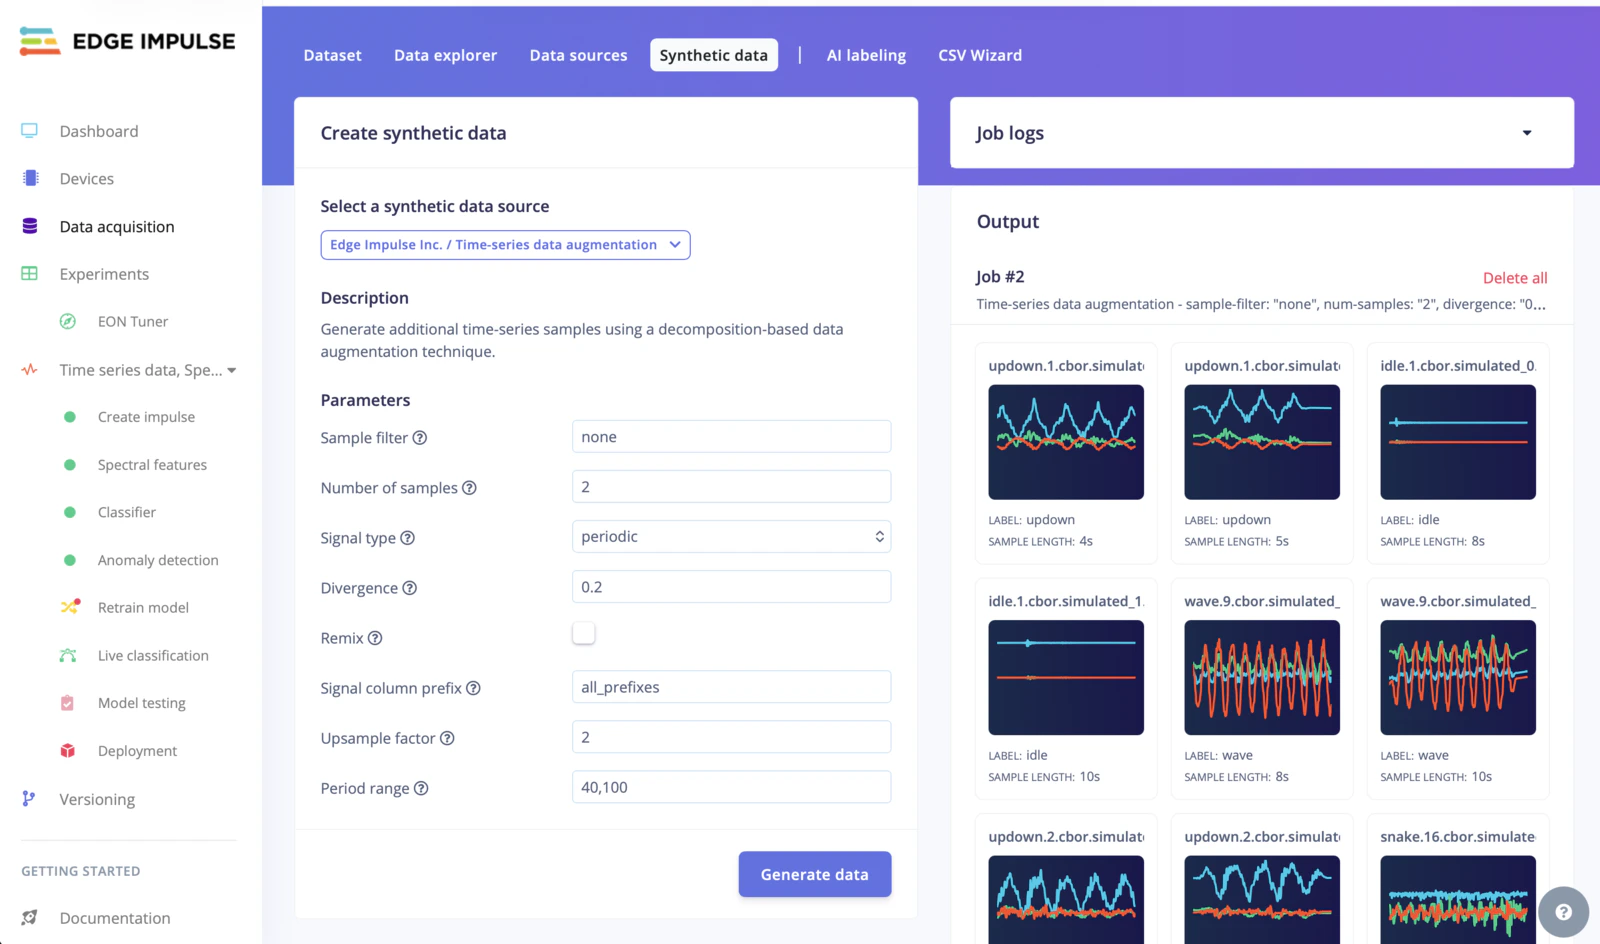Click the help icon next to Period range

click(x=421, y=787)
